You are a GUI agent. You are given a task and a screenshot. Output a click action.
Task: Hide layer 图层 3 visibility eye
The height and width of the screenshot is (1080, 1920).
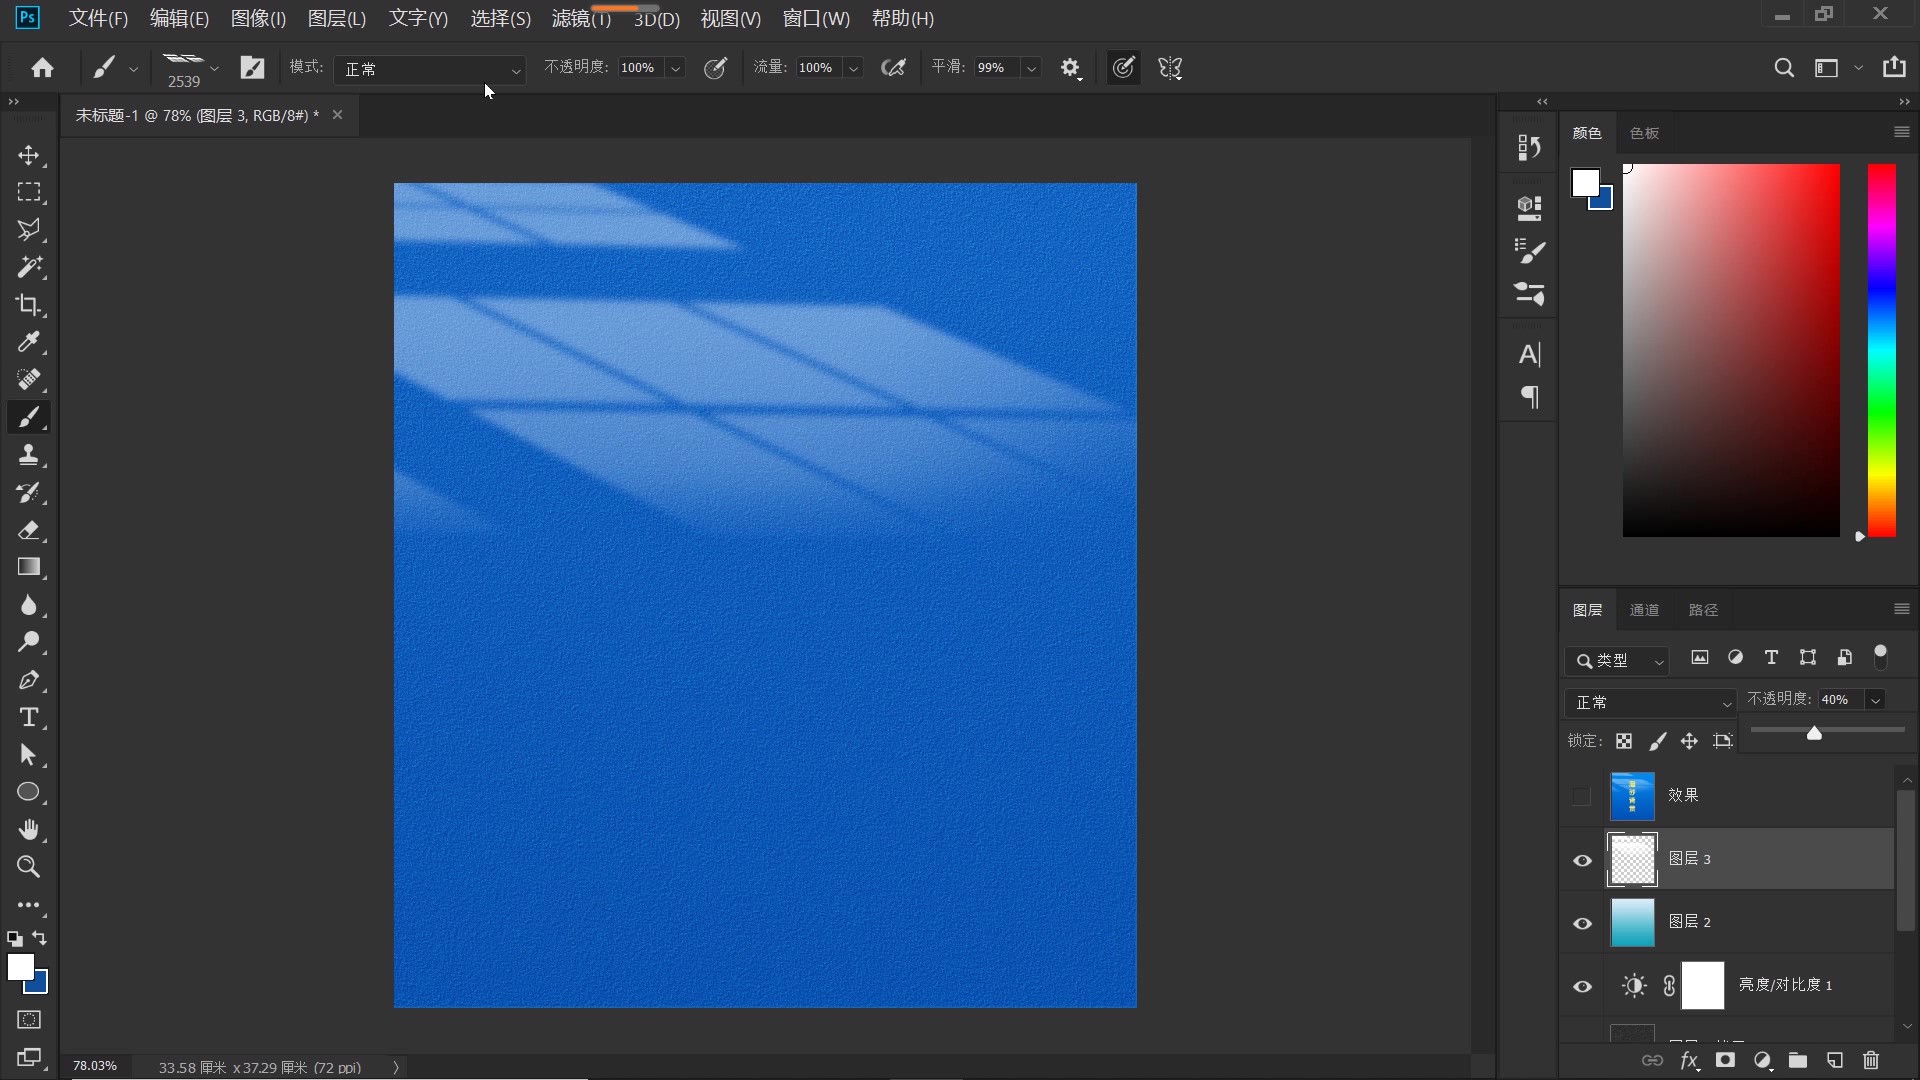coord(1582,860)
